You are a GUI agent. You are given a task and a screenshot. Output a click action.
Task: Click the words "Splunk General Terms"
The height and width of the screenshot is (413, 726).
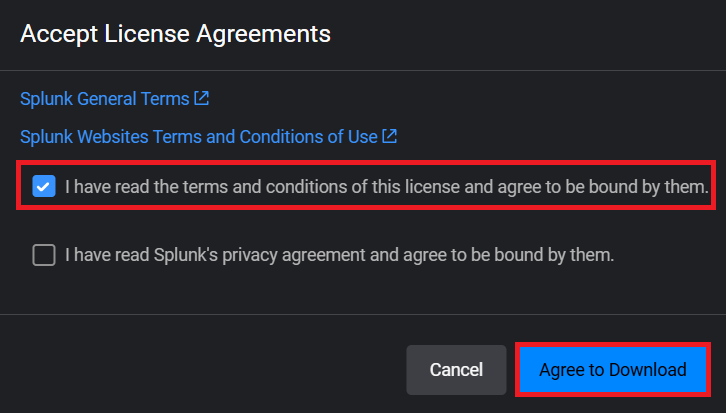[105, 99]
